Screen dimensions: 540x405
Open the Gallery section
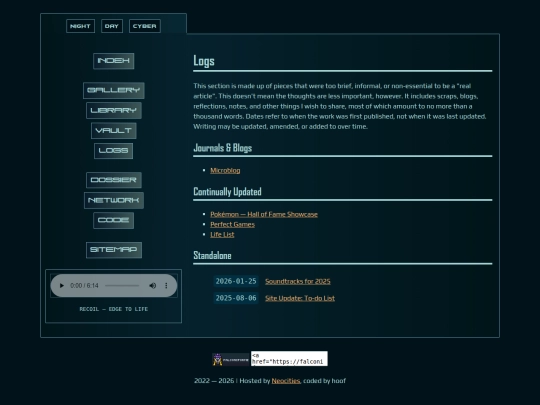(x=114, y=90)
